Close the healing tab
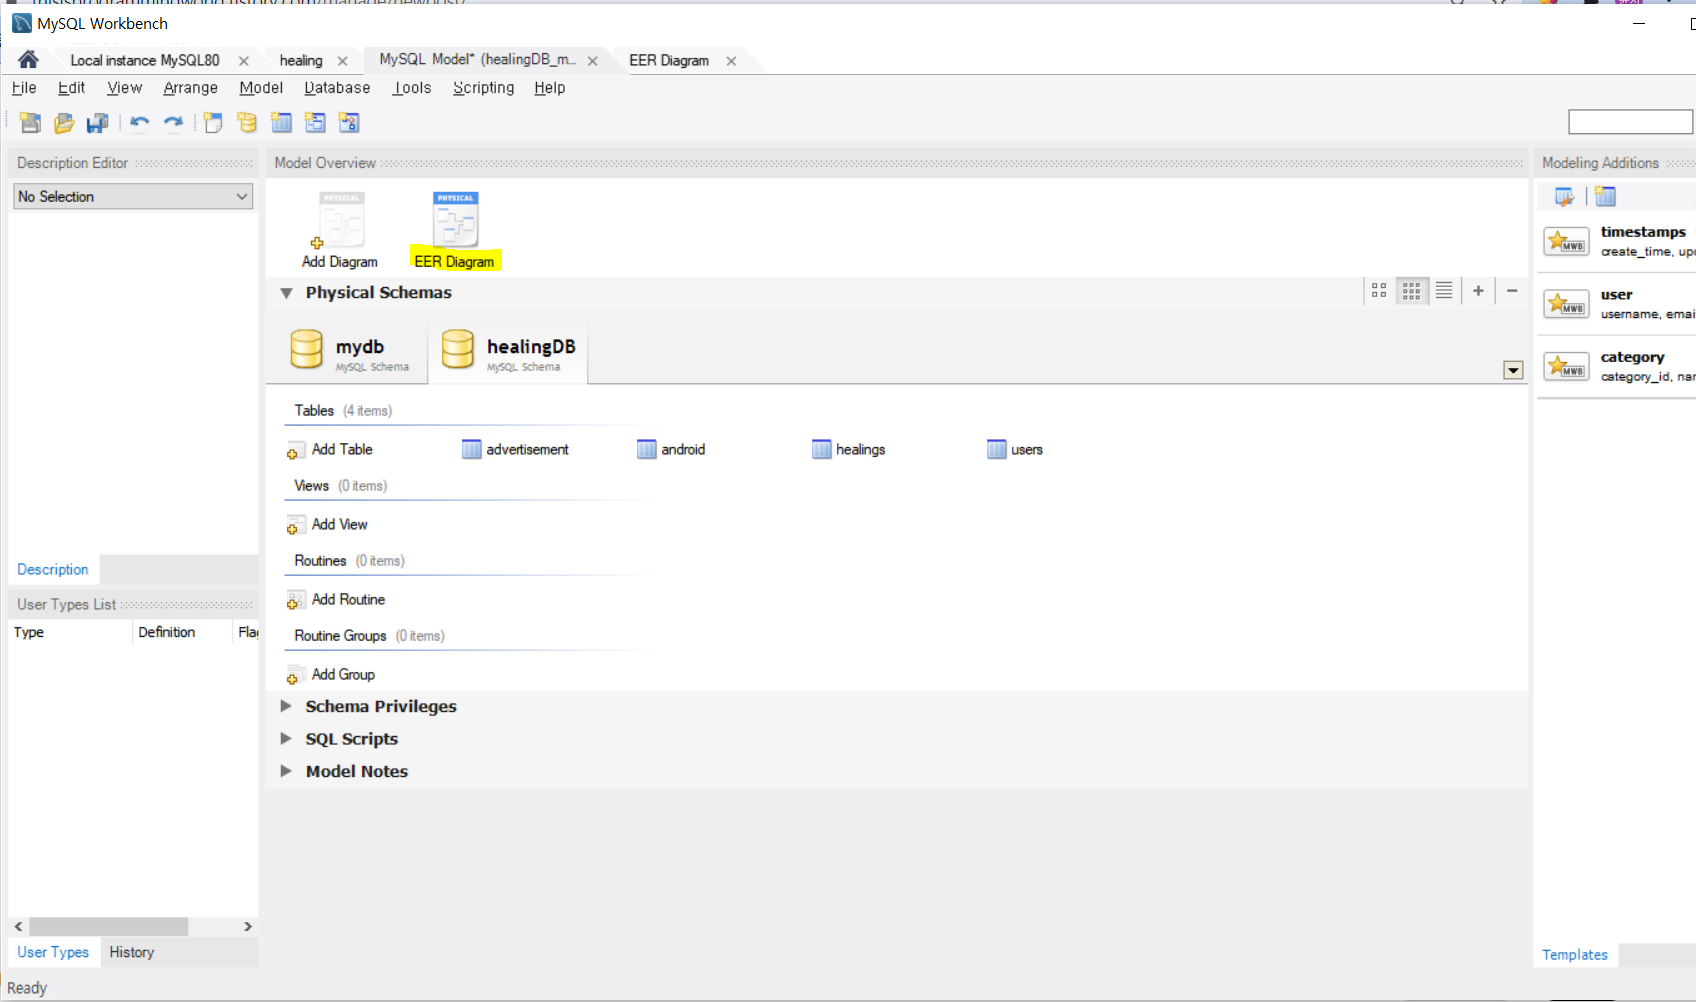Image resolution: width=1696 pixels, height=1002 pixels. 342,61
